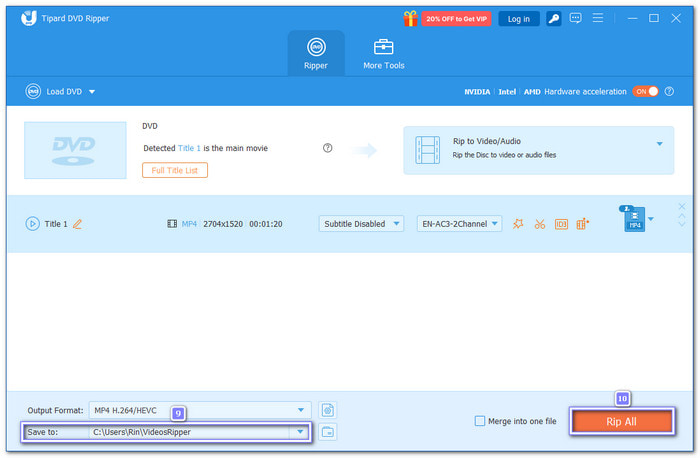The height and width of the screenshot is (458, 700).
Task: Click the DVD disc thumbnail
Action: coord(75,150)
